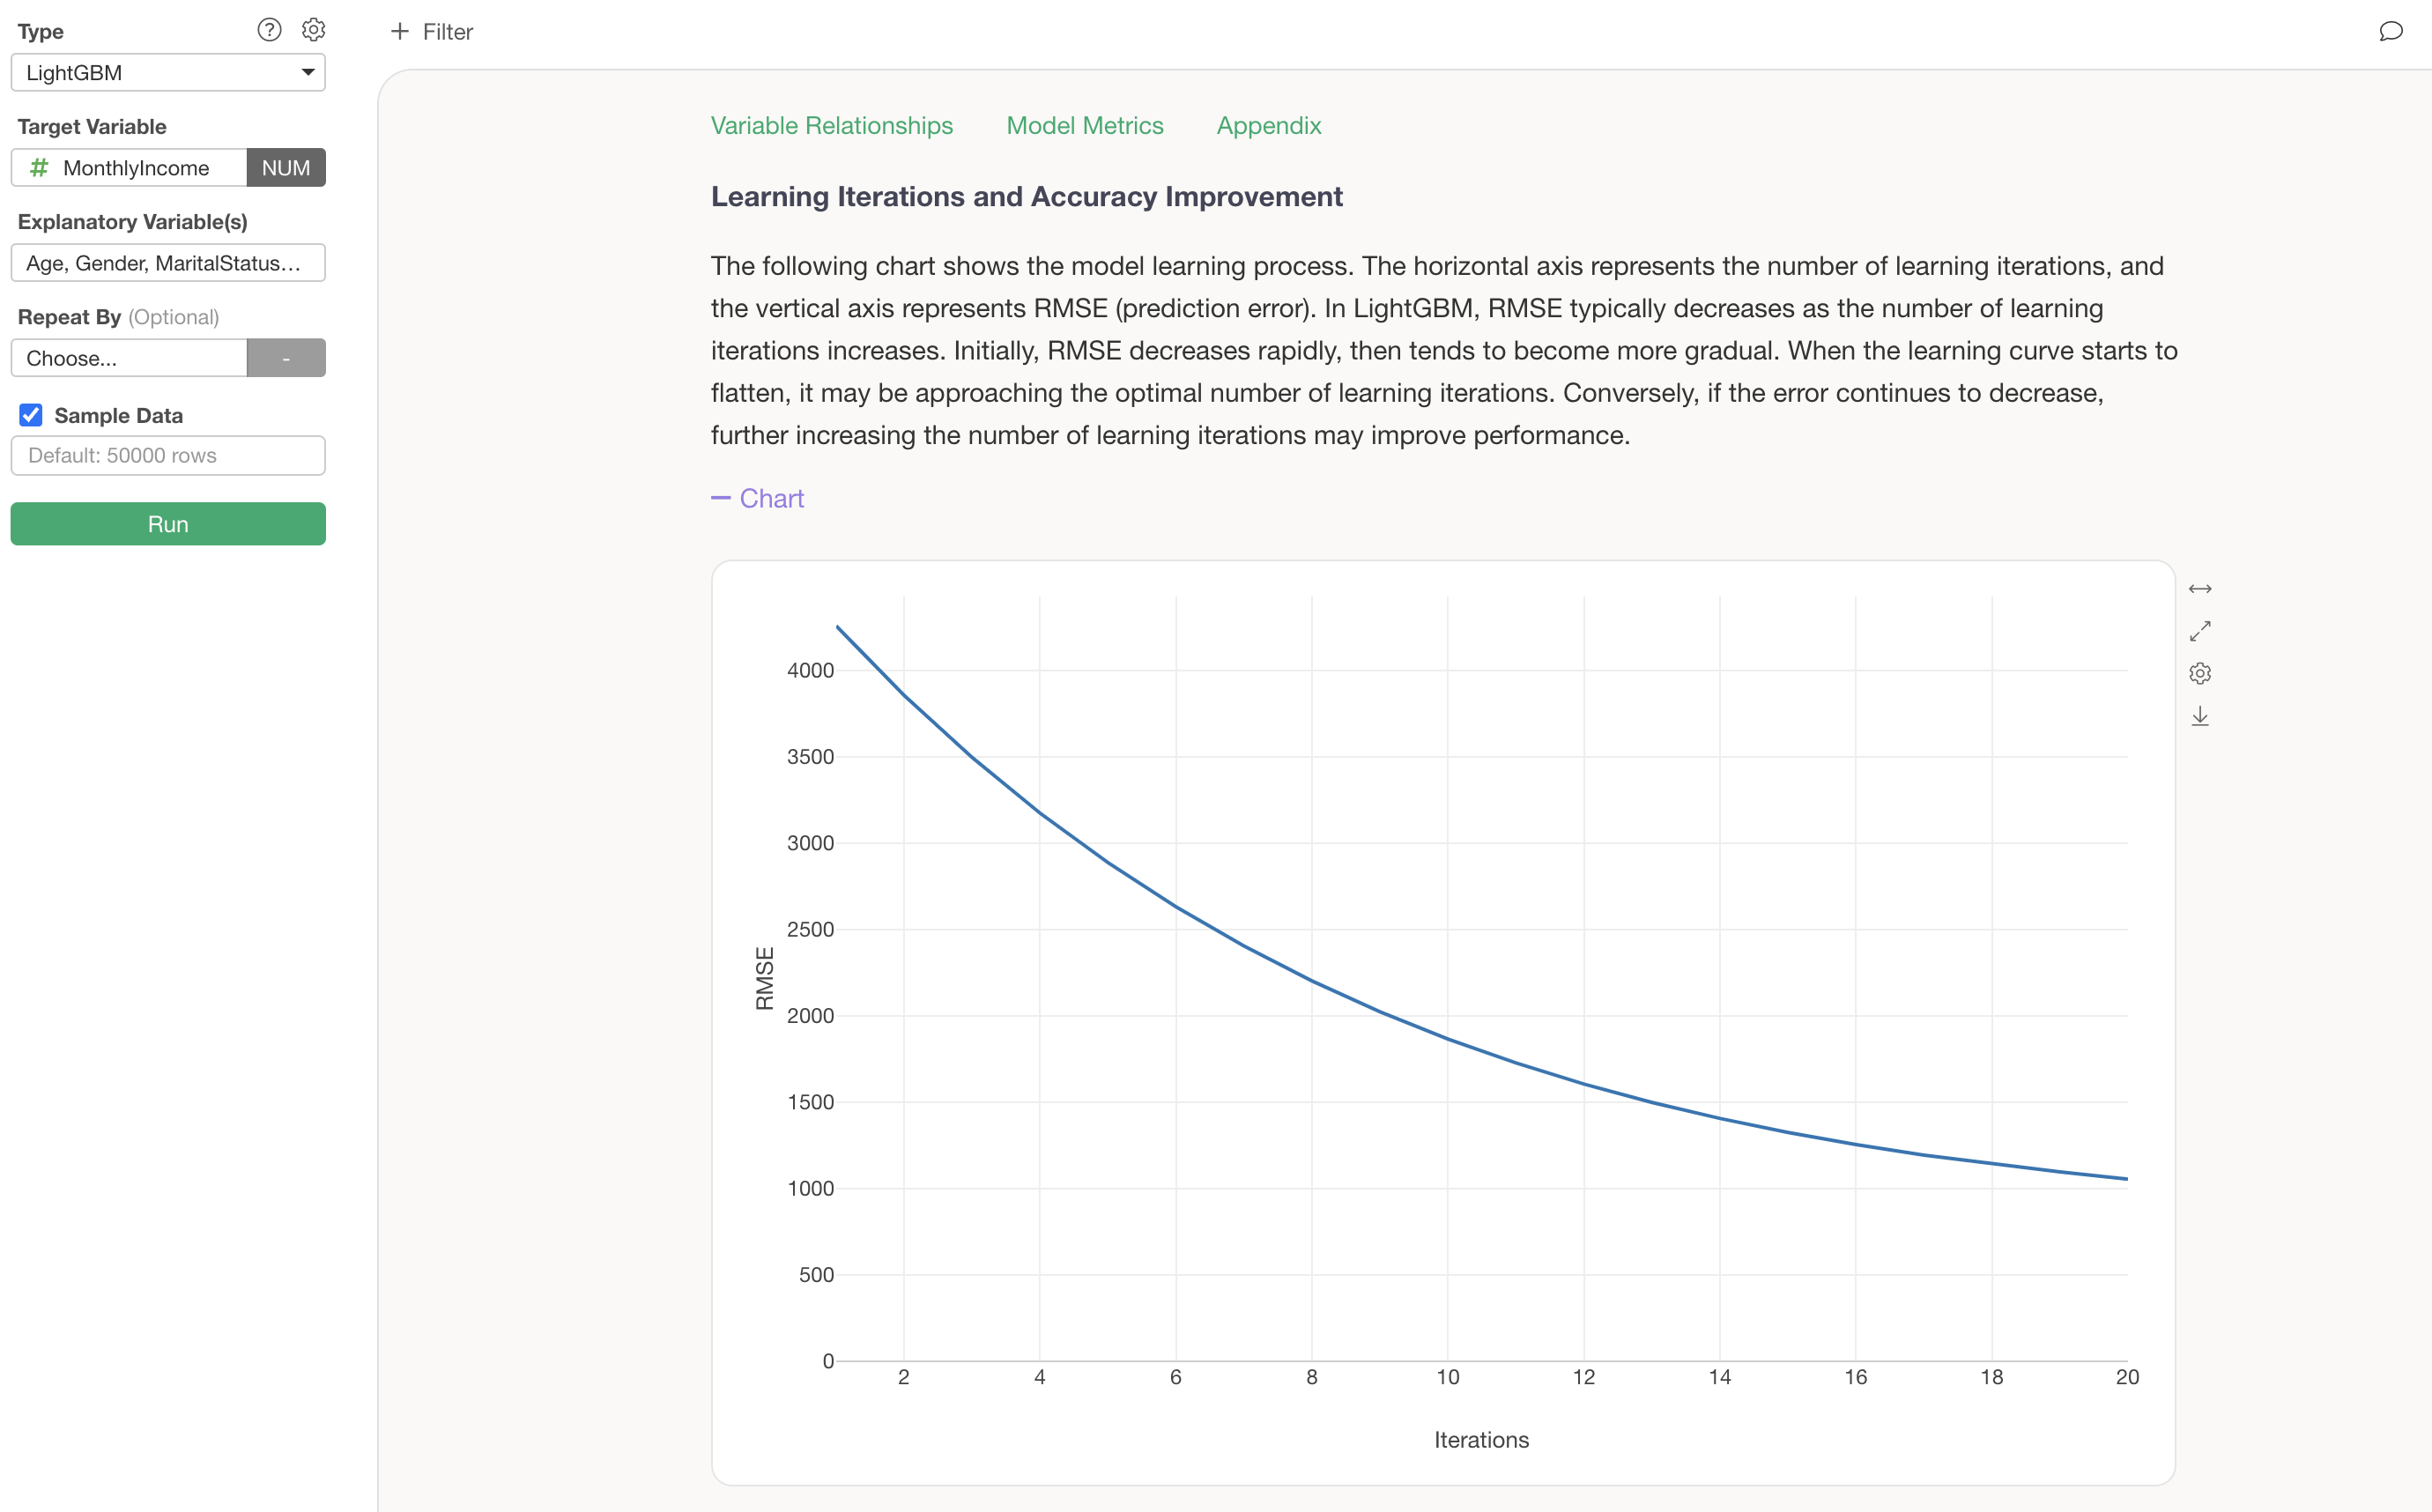Click the sample rows input field
The image size is (2432, 1512).
[x=168, y=455]
